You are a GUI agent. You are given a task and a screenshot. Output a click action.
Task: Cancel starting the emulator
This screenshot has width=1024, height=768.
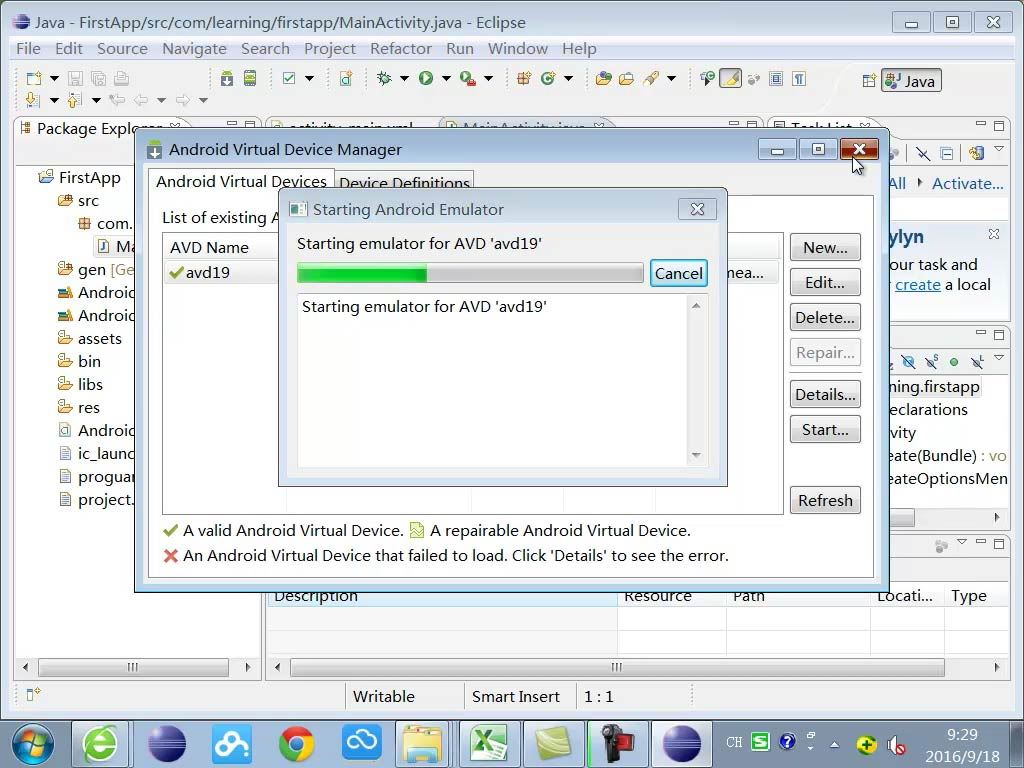click(679, 273)
